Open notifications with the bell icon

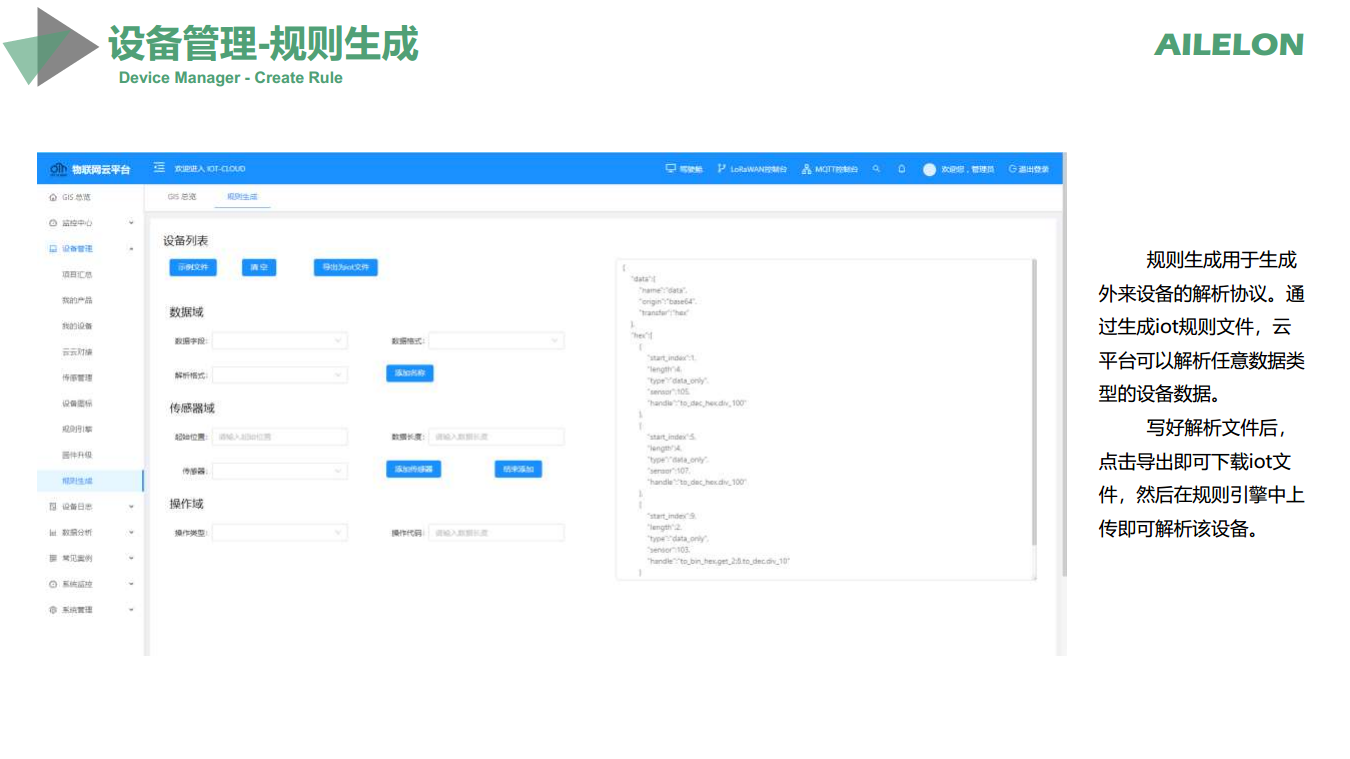pyautogui.click(x=901, y=169)
